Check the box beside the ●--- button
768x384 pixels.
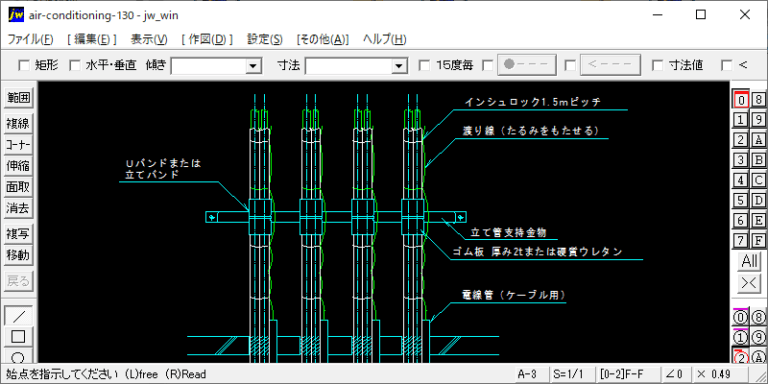(x=488, y=65)
